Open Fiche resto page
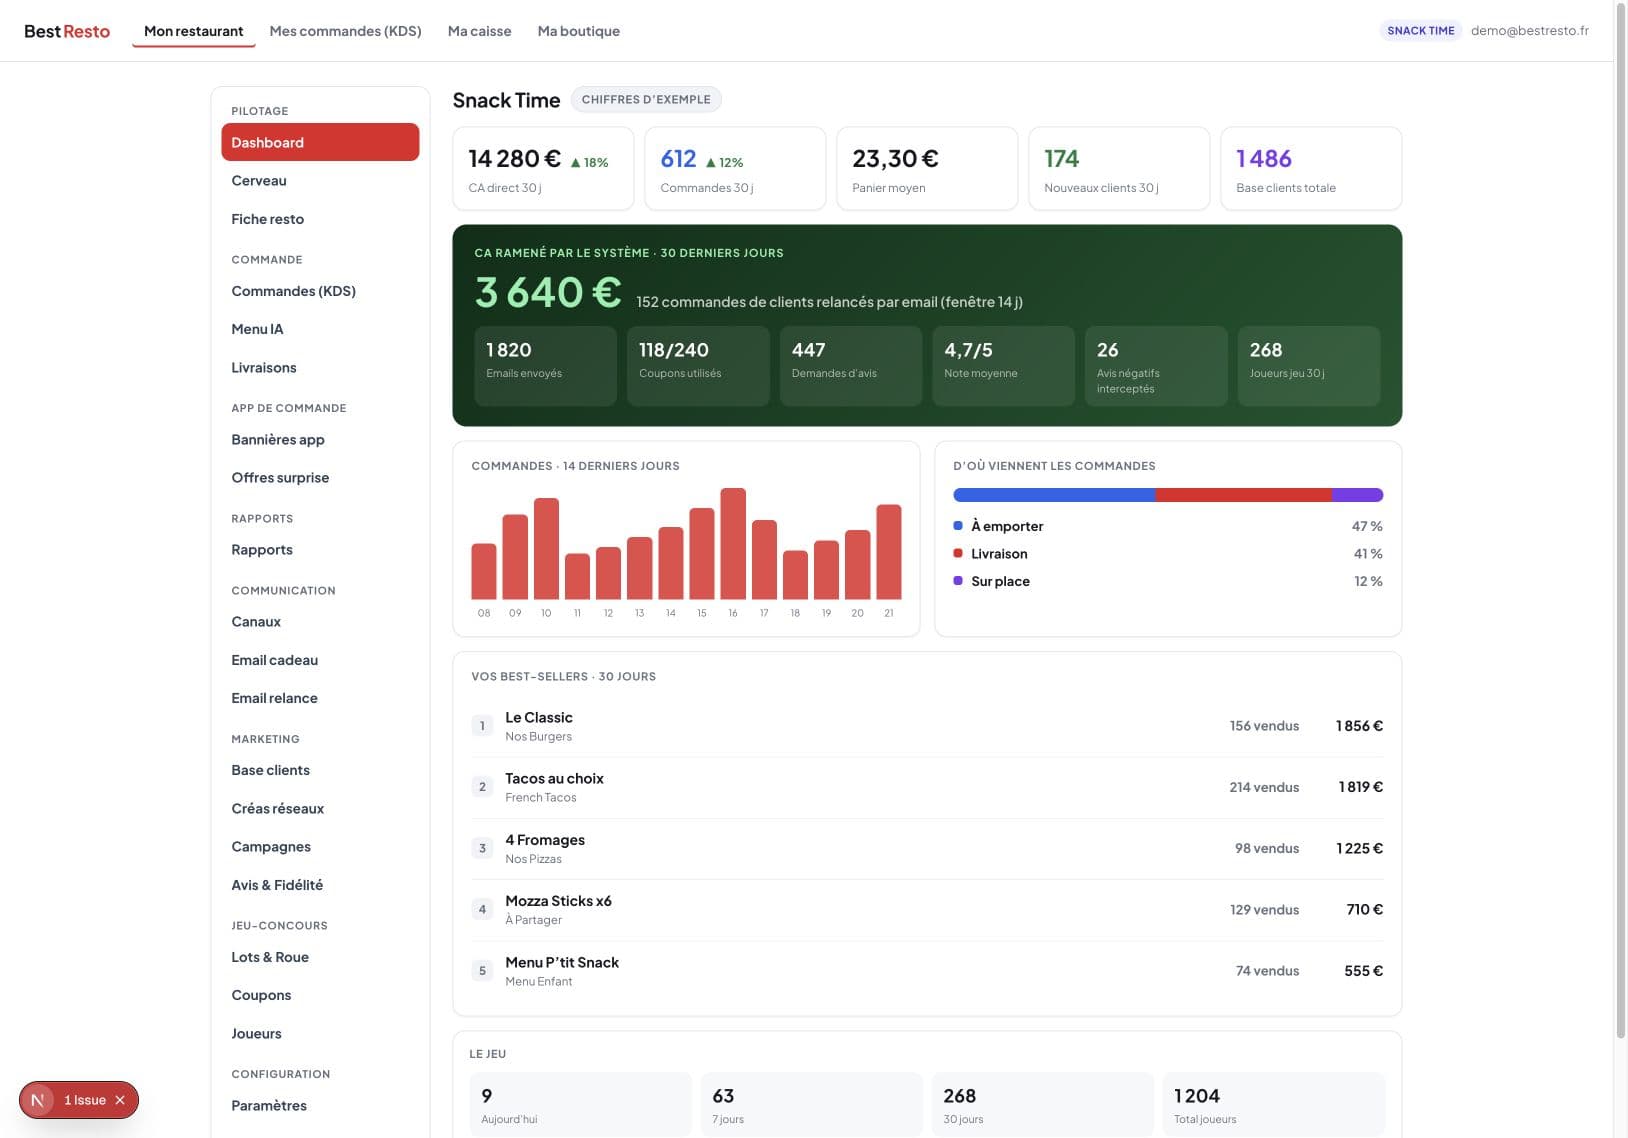The width and height of the screenshot is (1628, 1138). (320, 219)
